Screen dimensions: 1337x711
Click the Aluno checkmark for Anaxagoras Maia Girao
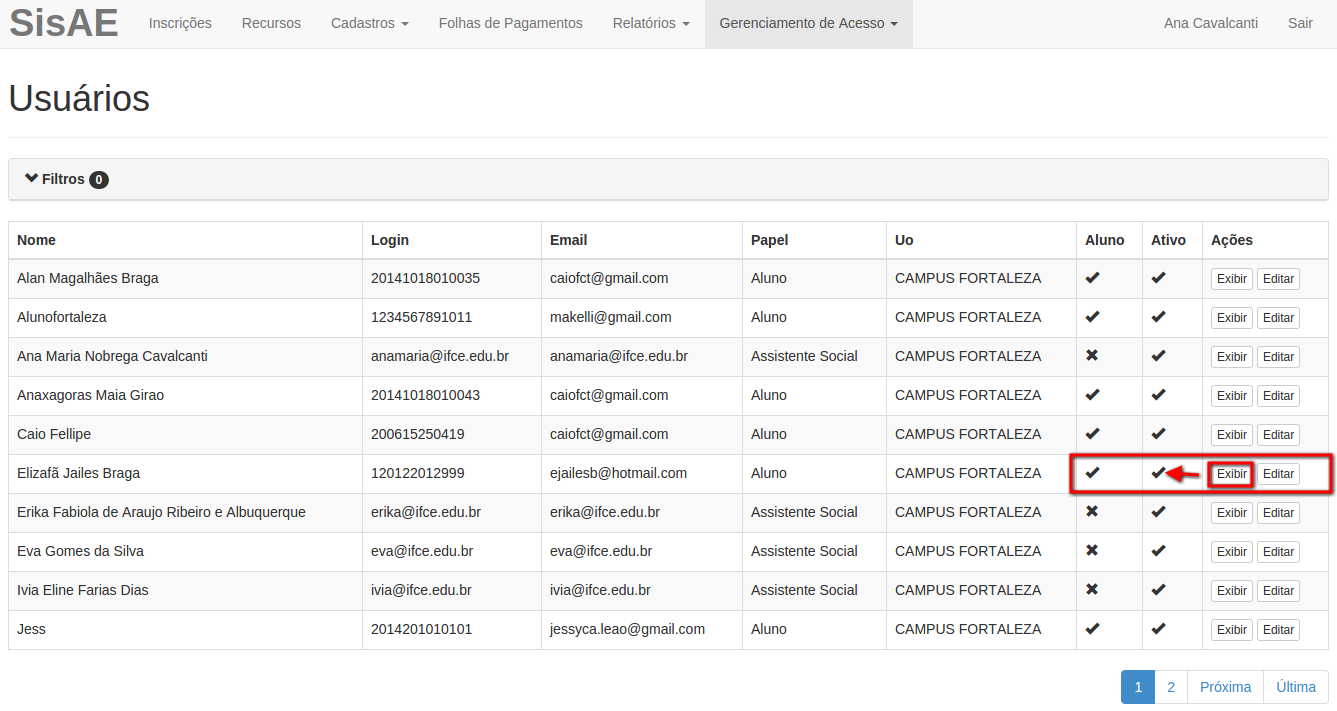pyautogui.click(x=1092, y=395)
